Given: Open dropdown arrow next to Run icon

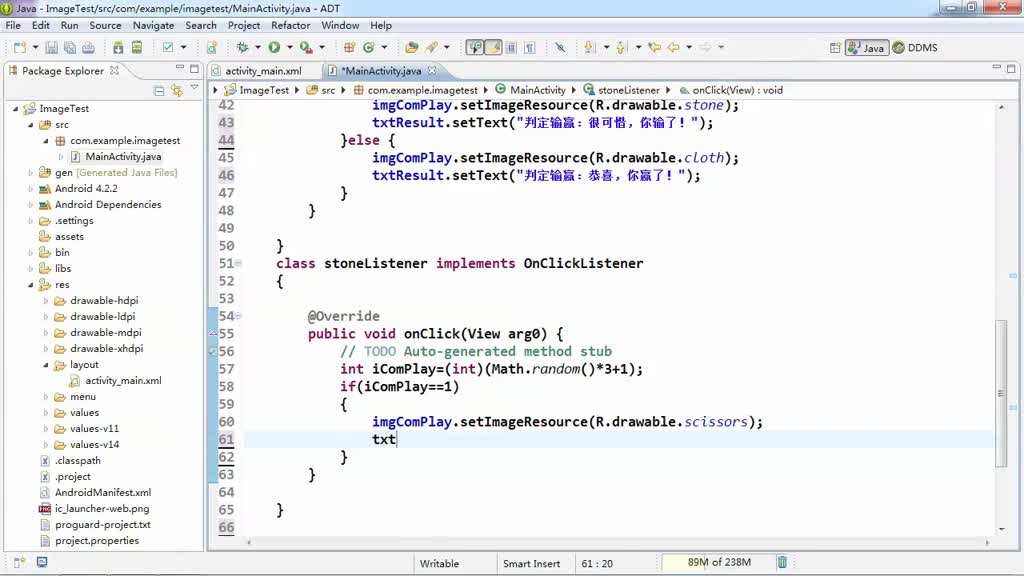Looking at the screenshot, I should (289, 48).
